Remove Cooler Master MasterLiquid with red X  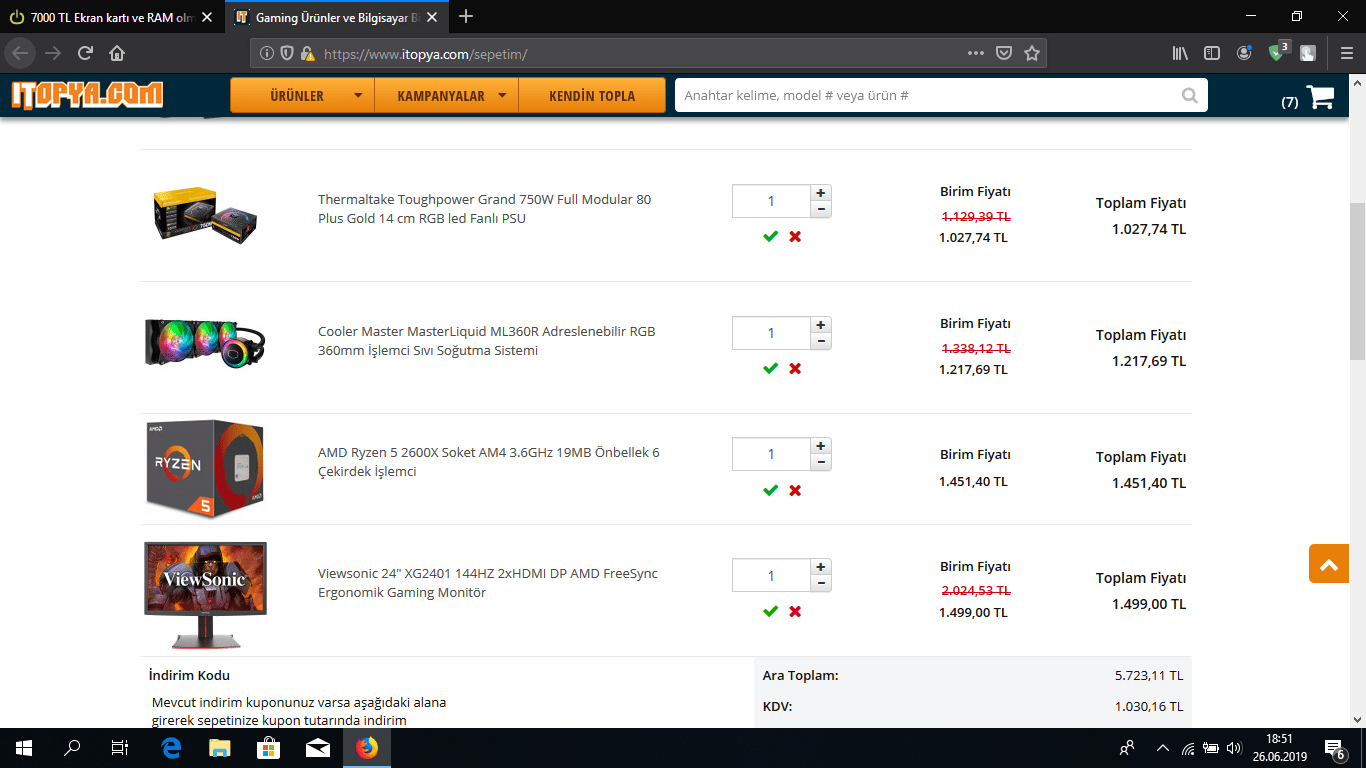click(795, 368)
